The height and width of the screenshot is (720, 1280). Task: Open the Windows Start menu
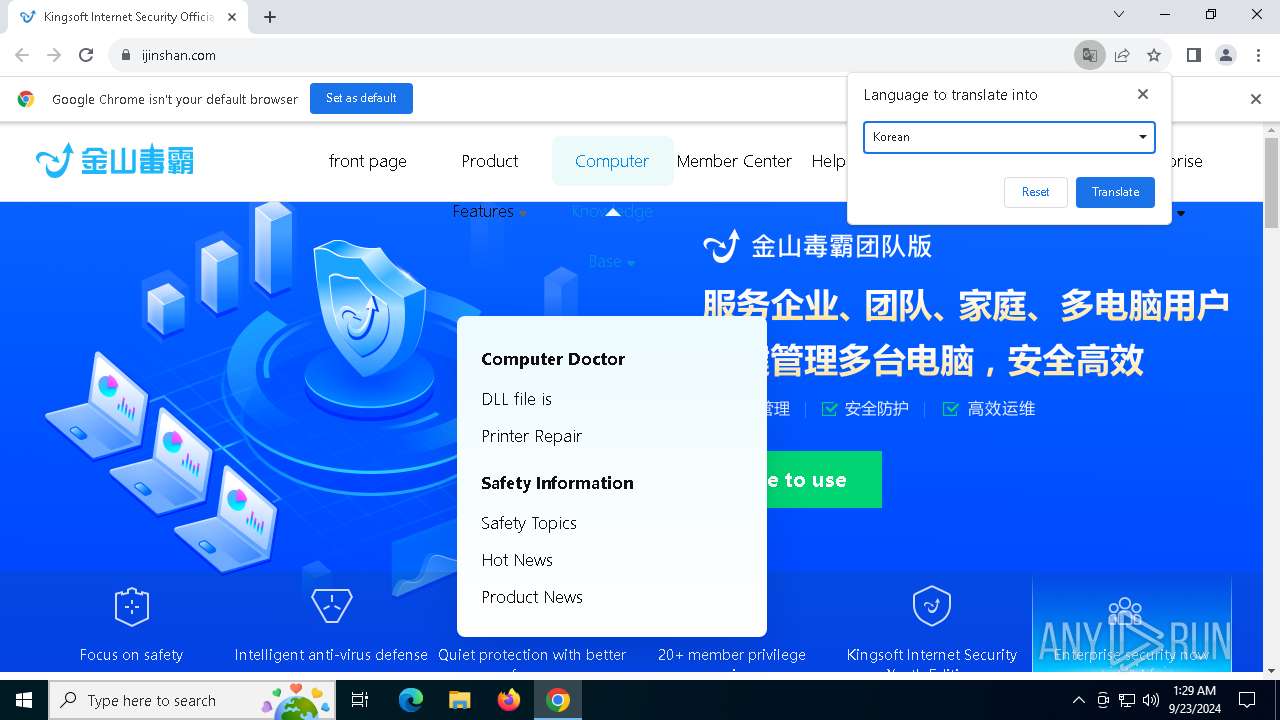[x=24, y=700]
